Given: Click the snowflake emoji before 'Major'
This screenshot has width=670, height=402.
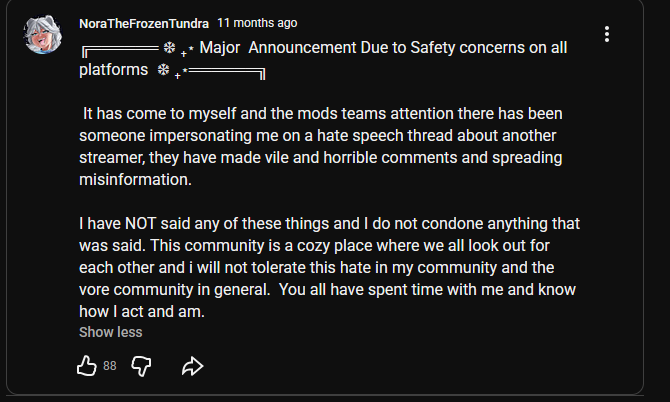Looking at the screenshot, I should (168, 49).
